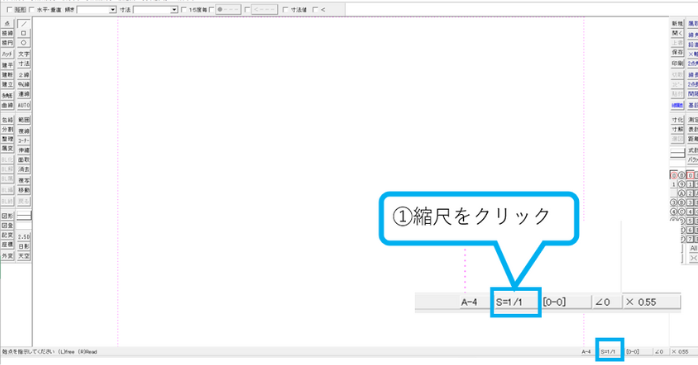Select the 接線 tangent line tool
The height and width of the screenshot is (365, 698).
click(x=7, y=33)
